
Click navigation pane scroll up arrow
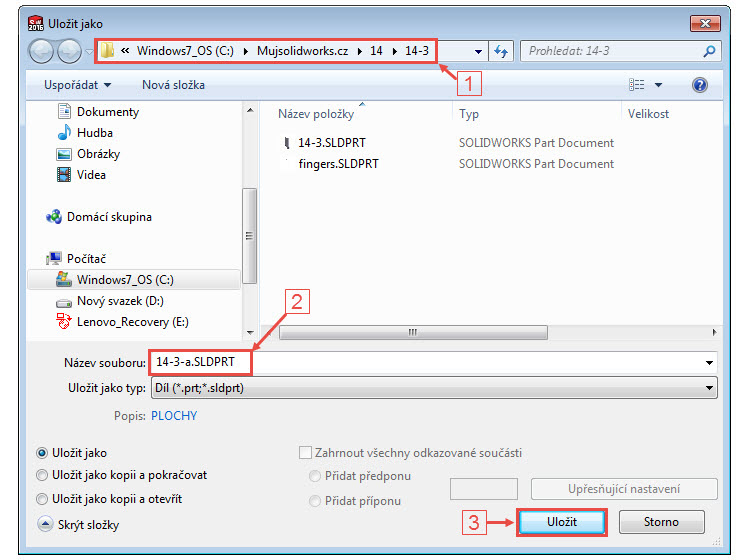click(x=250, y=110)
